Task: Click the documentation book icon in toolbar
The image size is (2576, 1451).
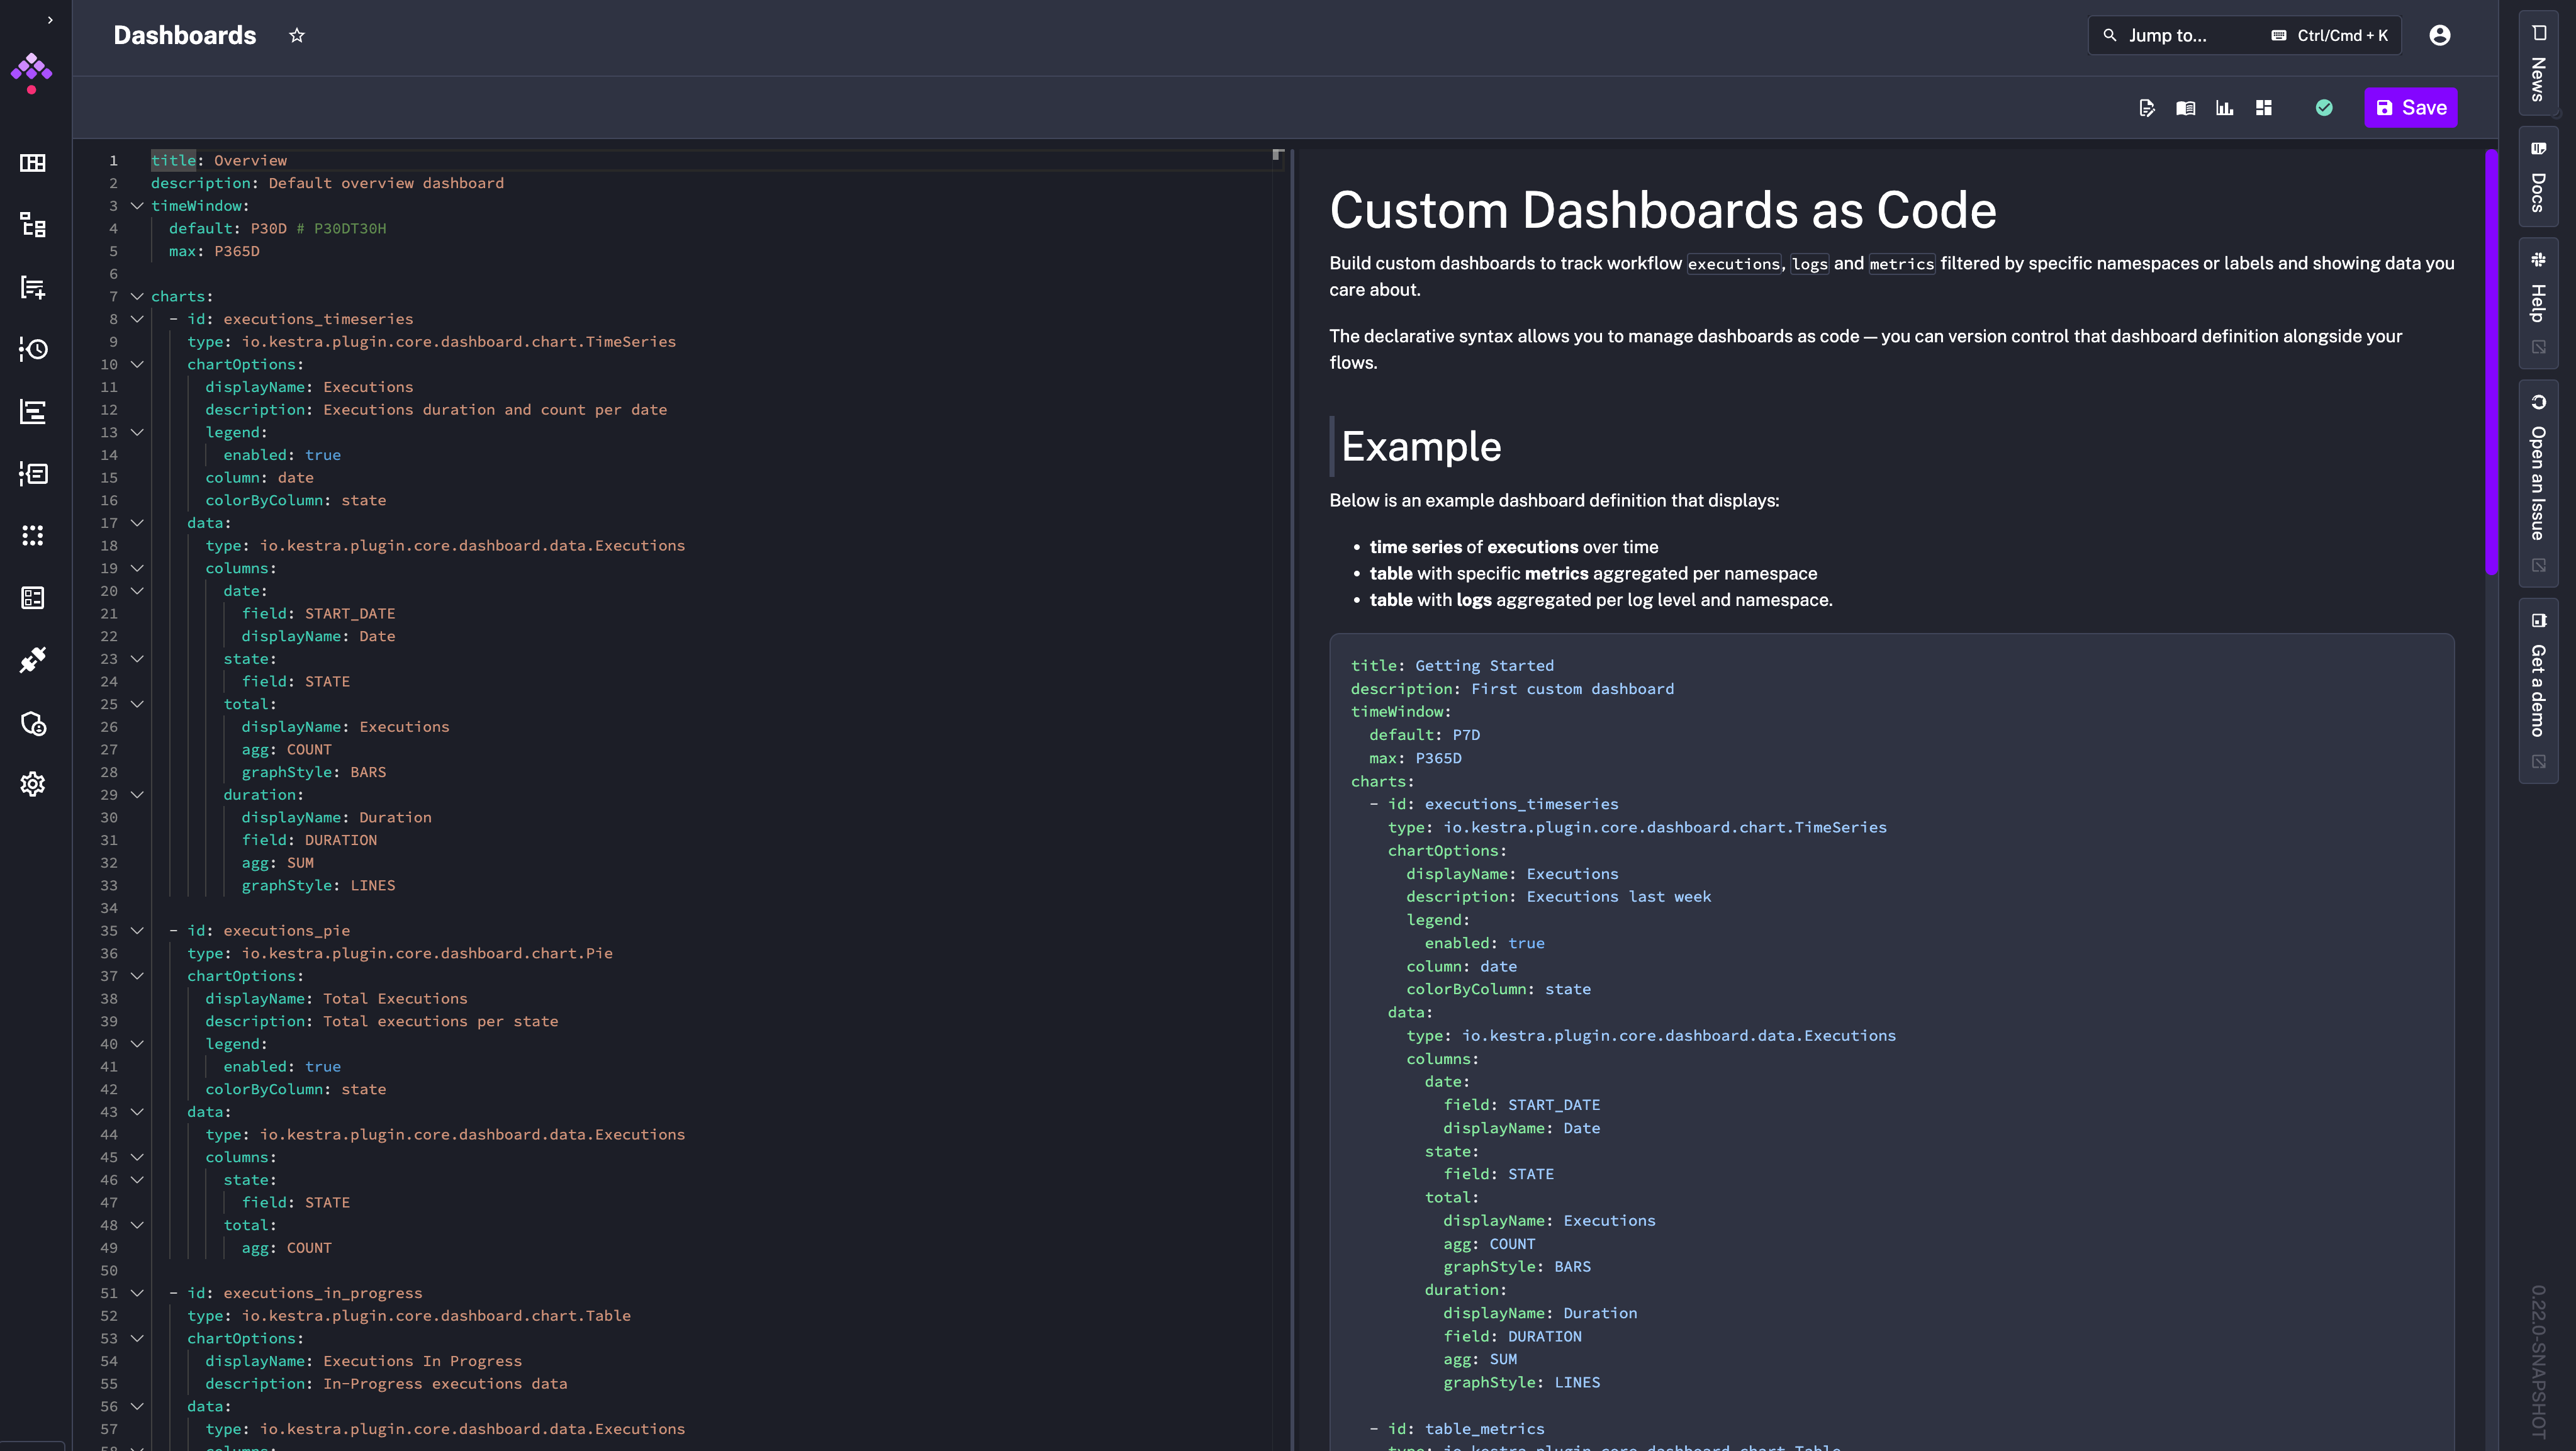Action: [x=2185, y=108]
